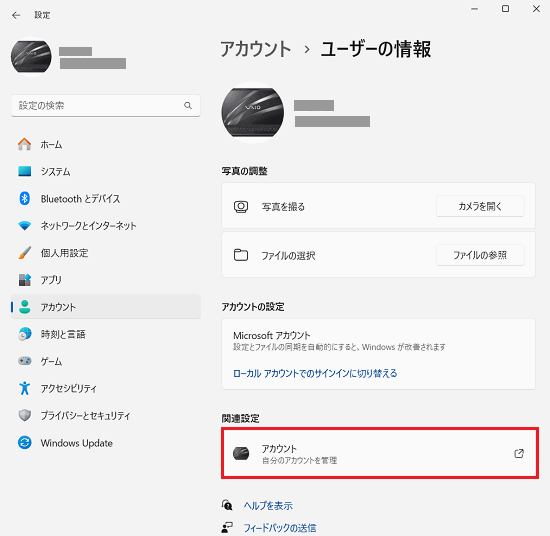550x536 pixels.
Task: Click the アカウント person icon in sidebar
Action: 25,307
